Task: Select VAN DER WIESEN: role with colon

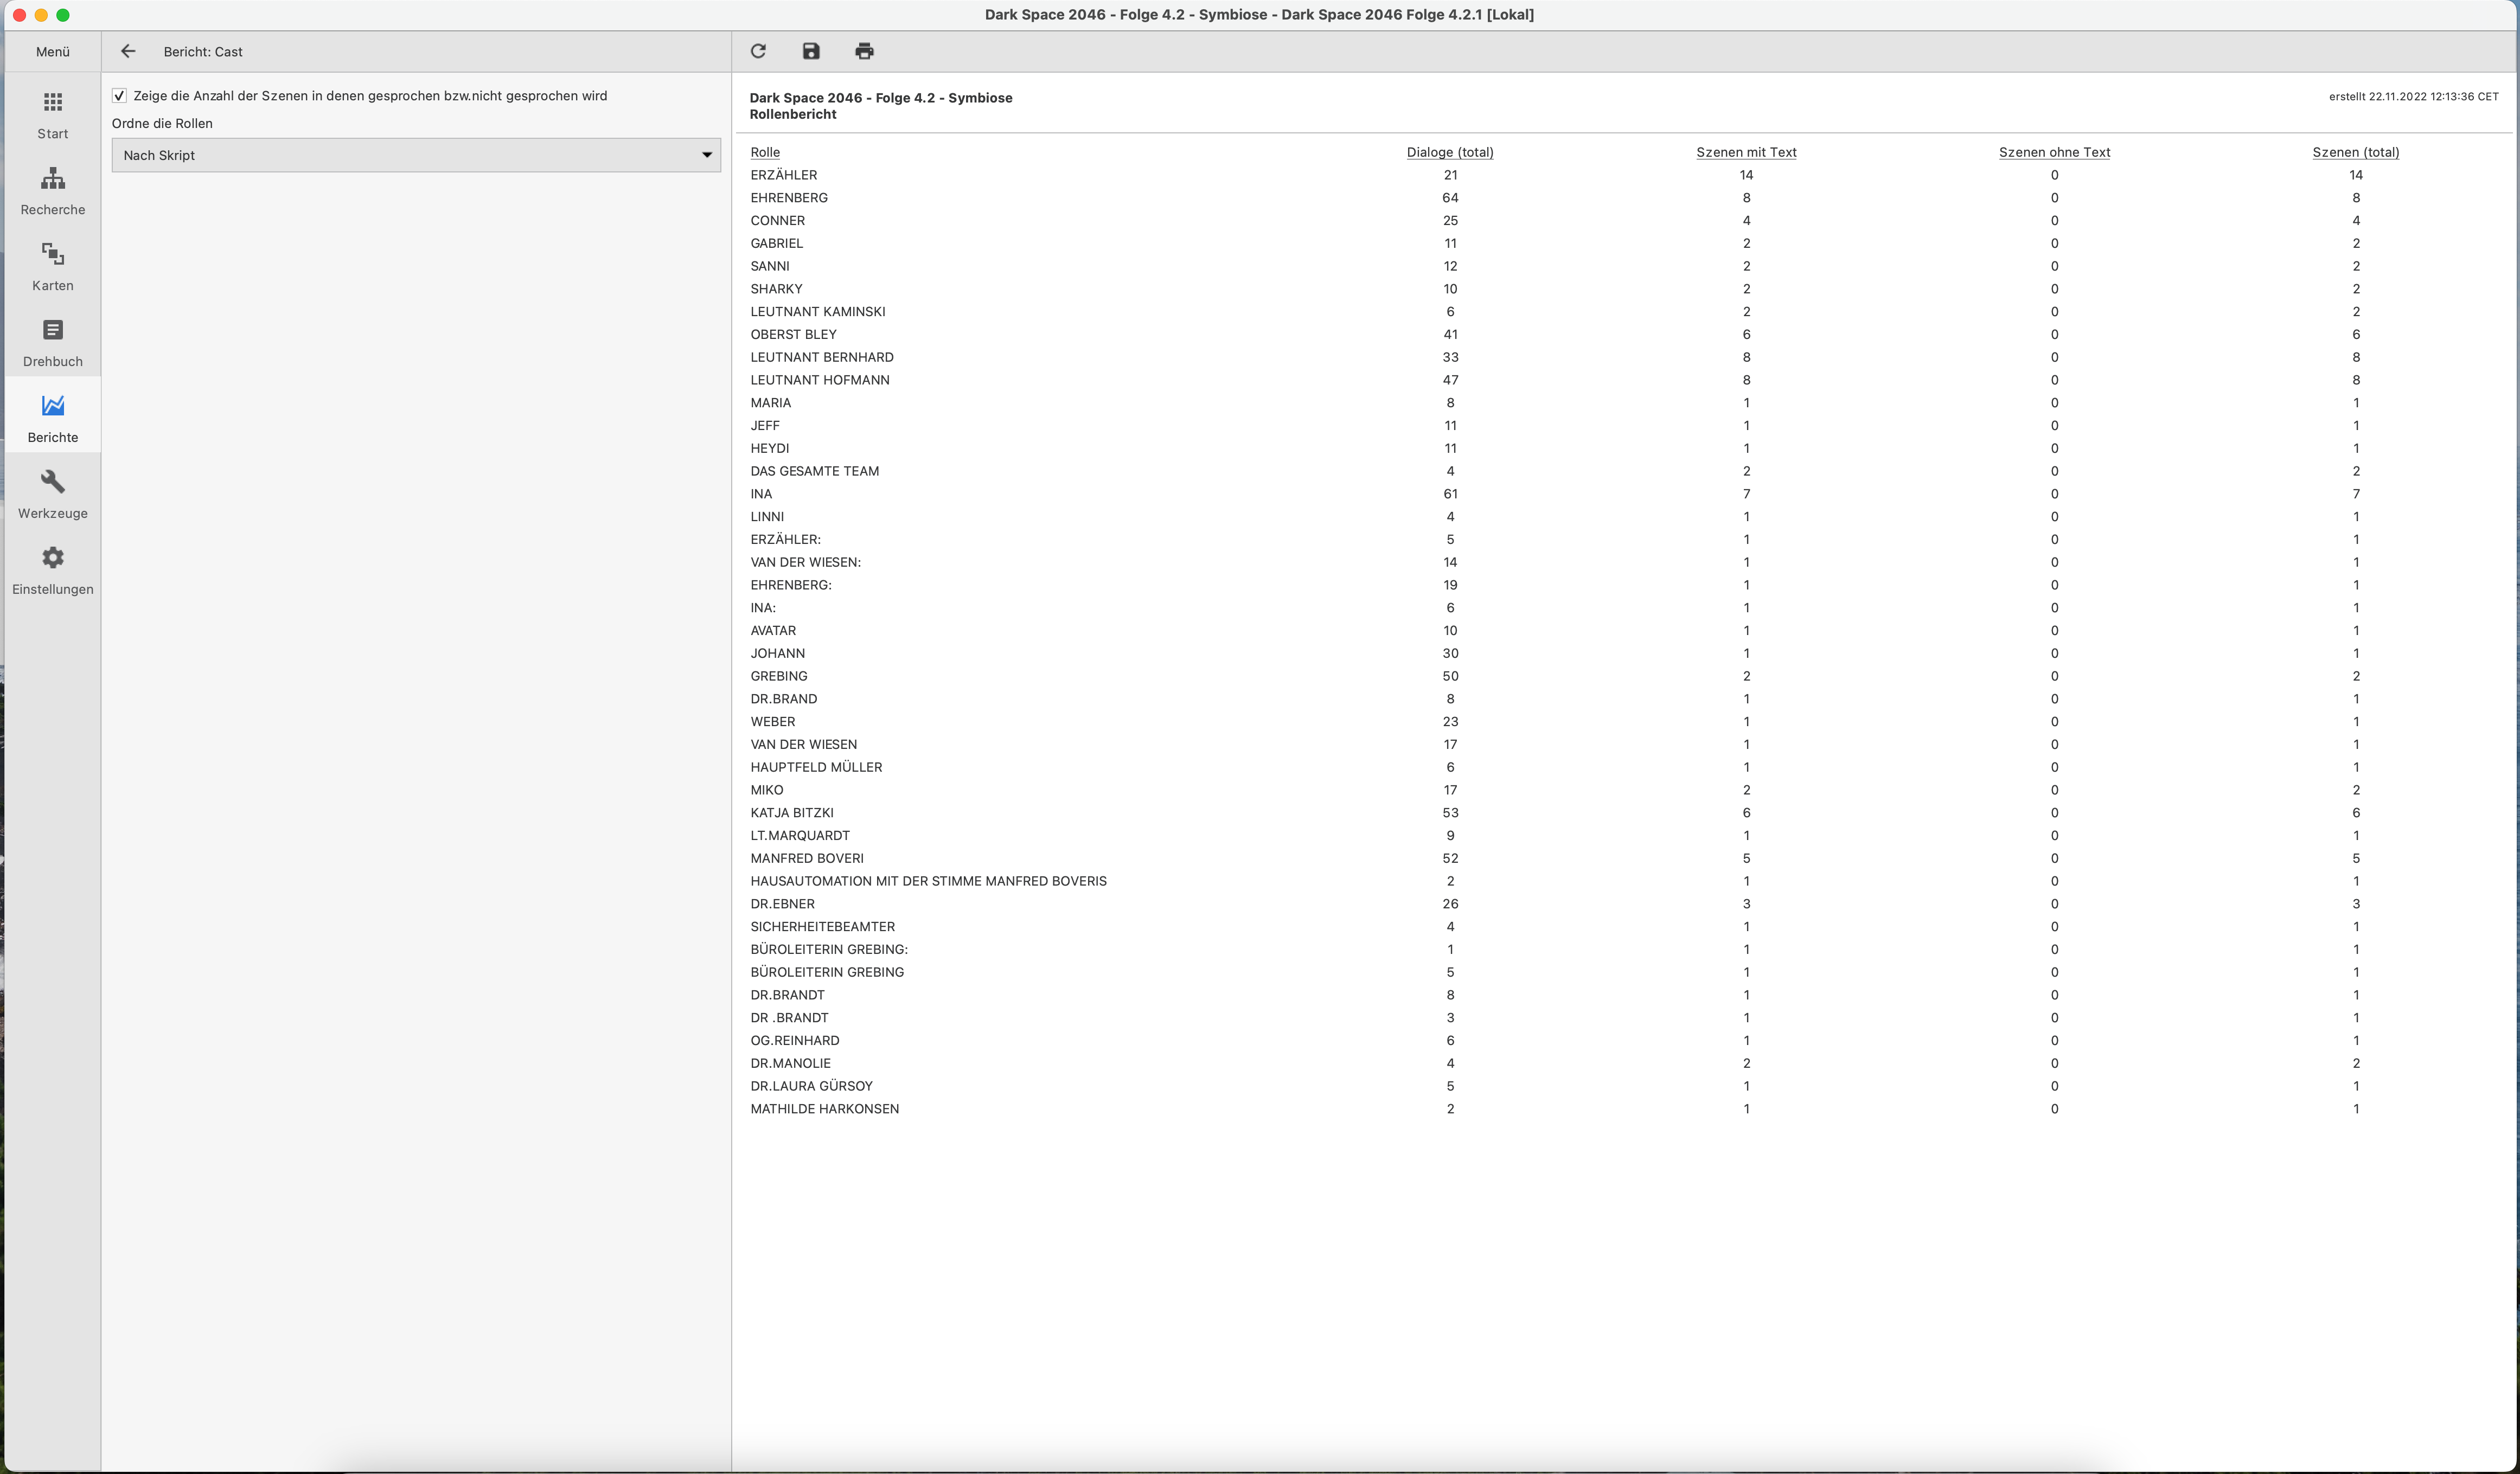Action: [805, 562]
